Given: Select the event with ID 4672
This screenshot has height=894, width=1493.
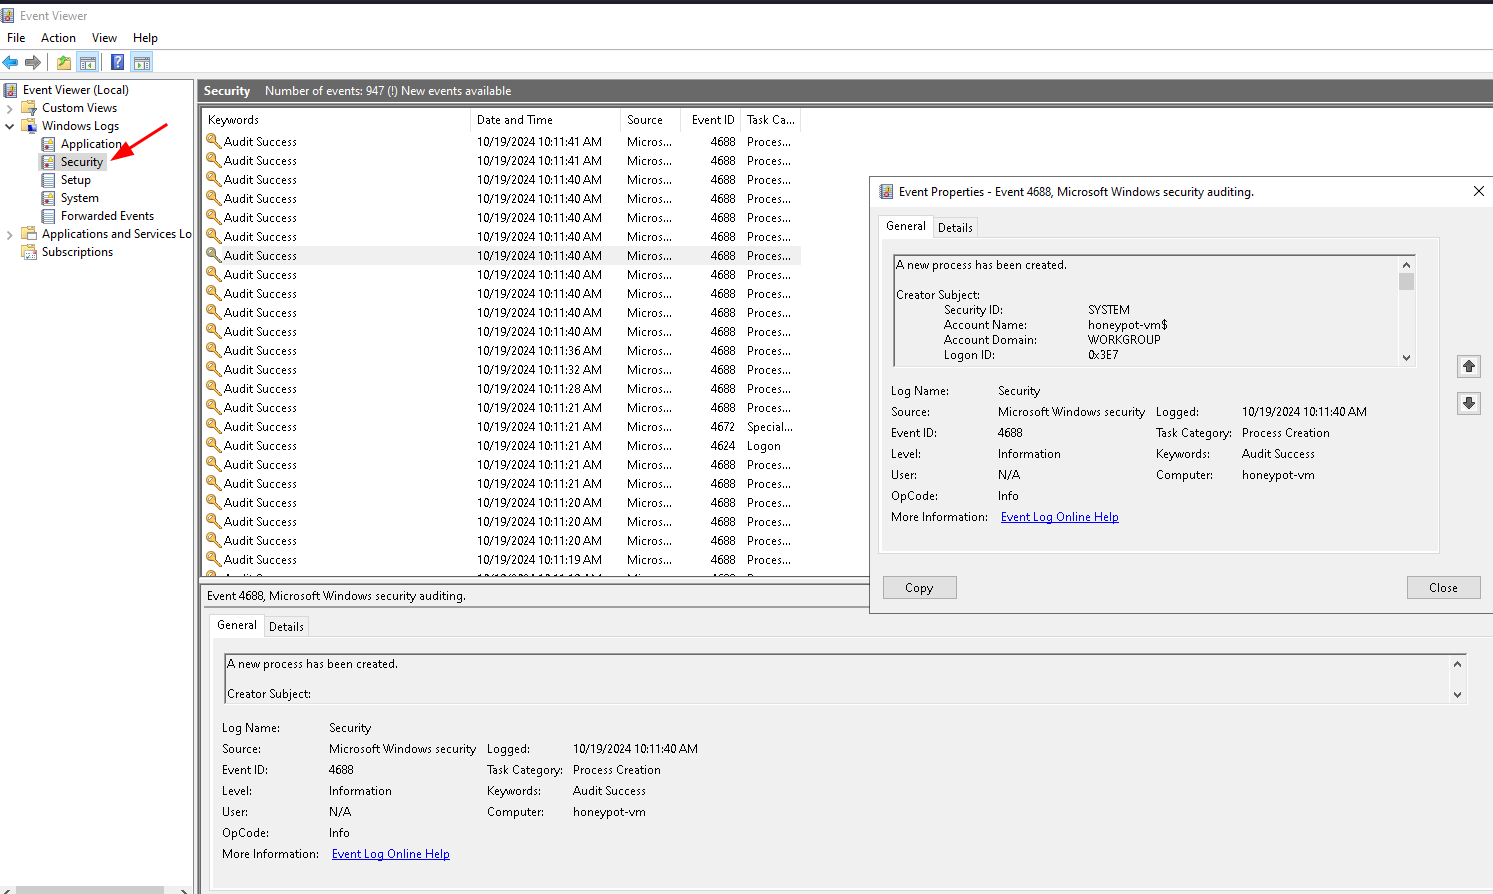Looking at the screenshot, I should (723, 427).
